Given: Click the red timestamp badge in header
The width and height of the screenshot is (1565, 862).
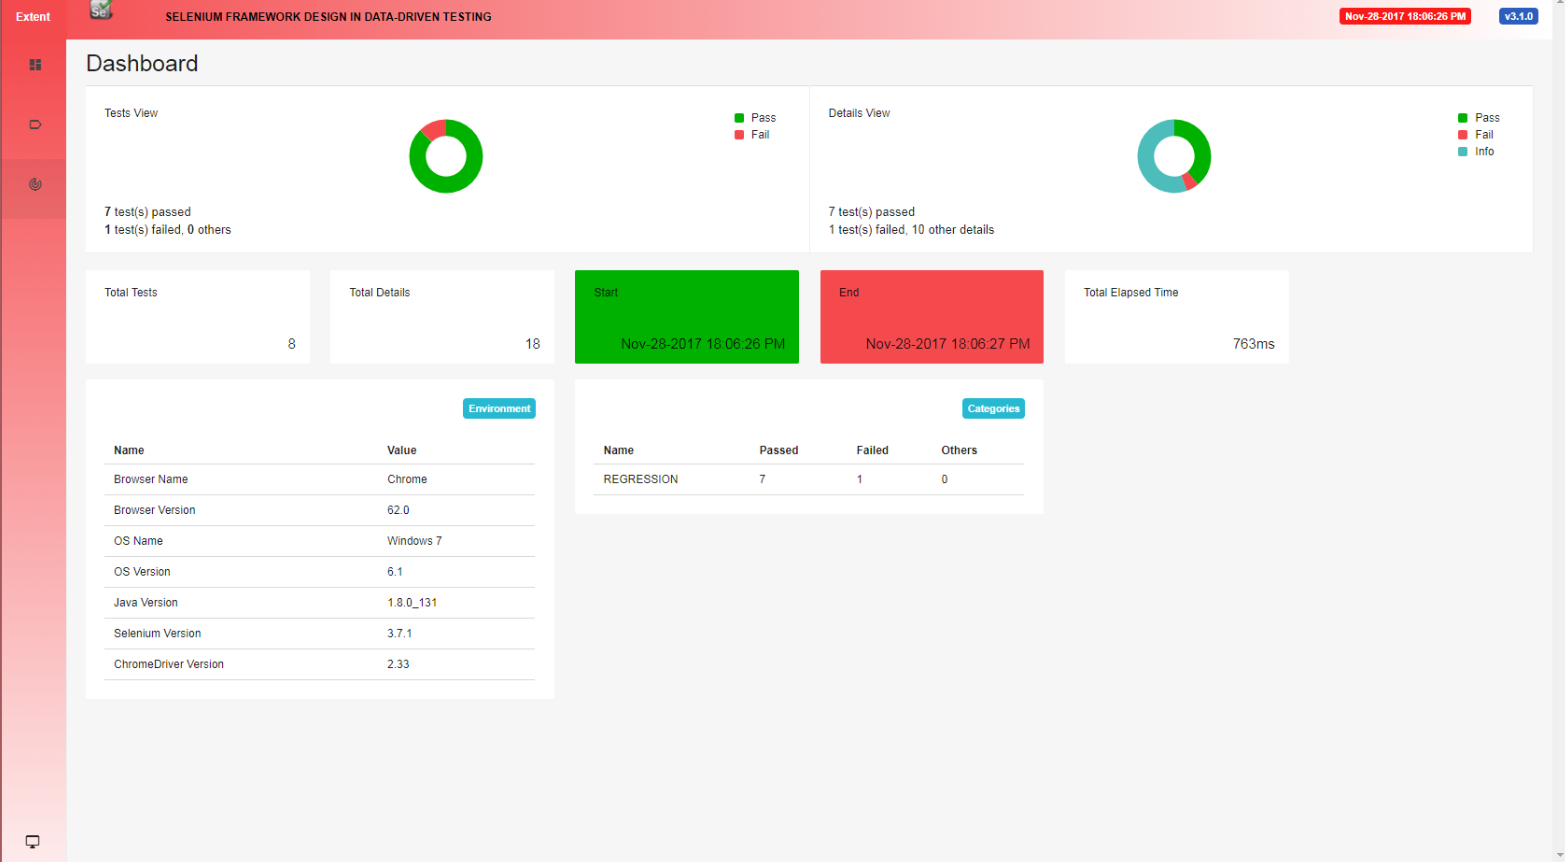Looking at the screenshot, I should tap(1405, 16).
